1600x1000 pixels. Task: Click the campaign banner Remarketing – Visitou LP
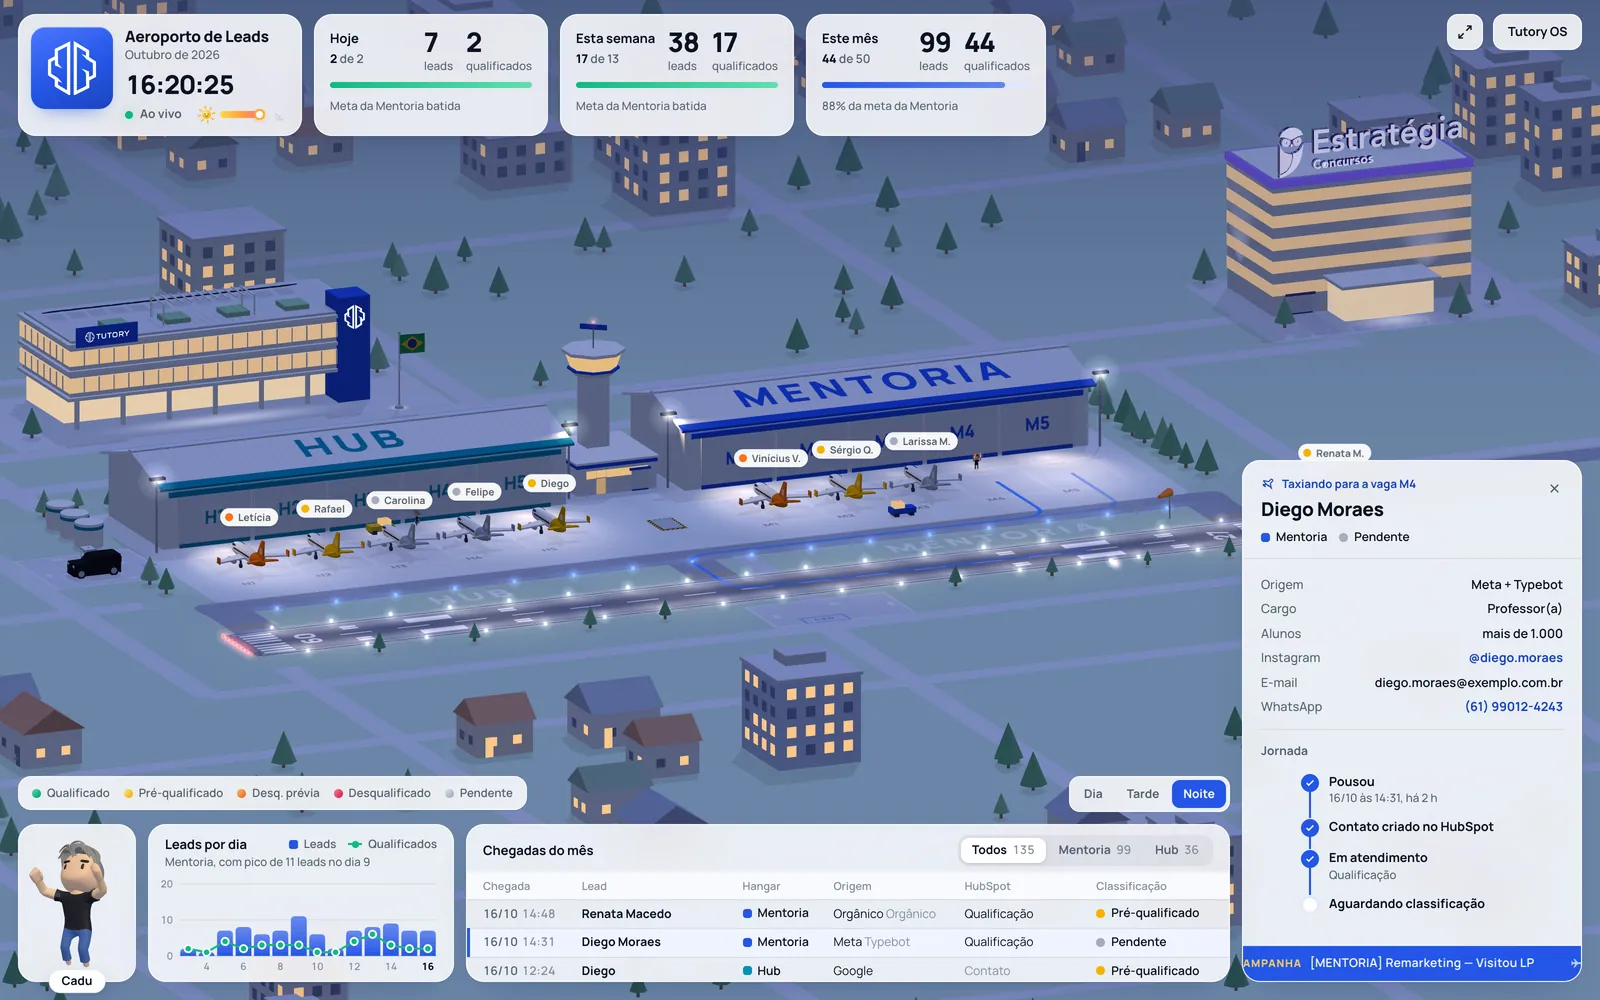[1412, 963]
